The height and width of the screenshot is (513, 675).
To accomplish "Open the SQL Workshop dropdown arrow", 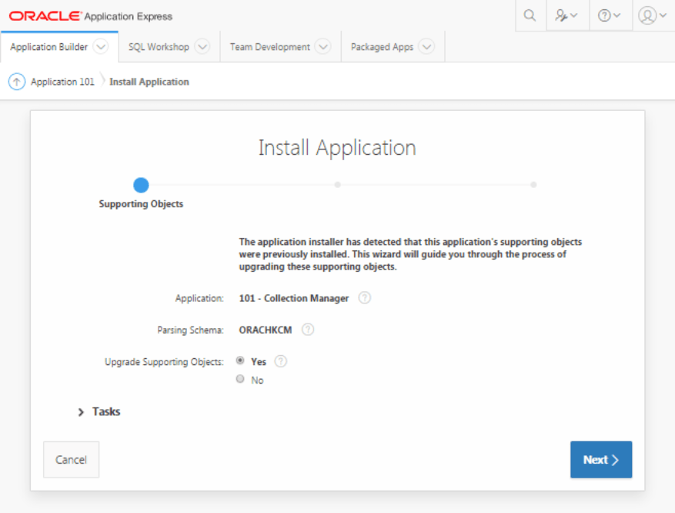I will (x=202, y=46).
